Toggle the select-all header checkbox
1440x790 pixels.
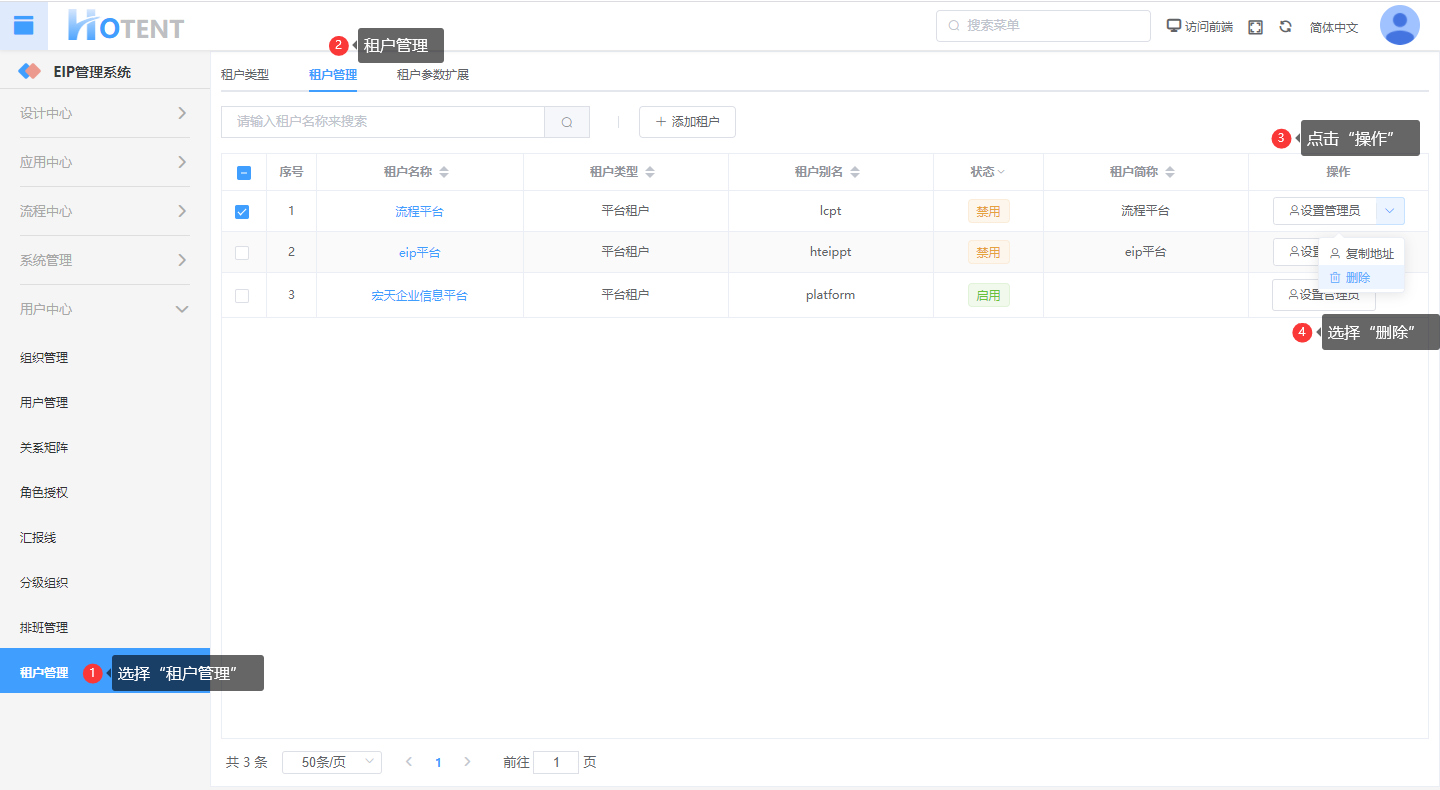[x=244, y=172]
